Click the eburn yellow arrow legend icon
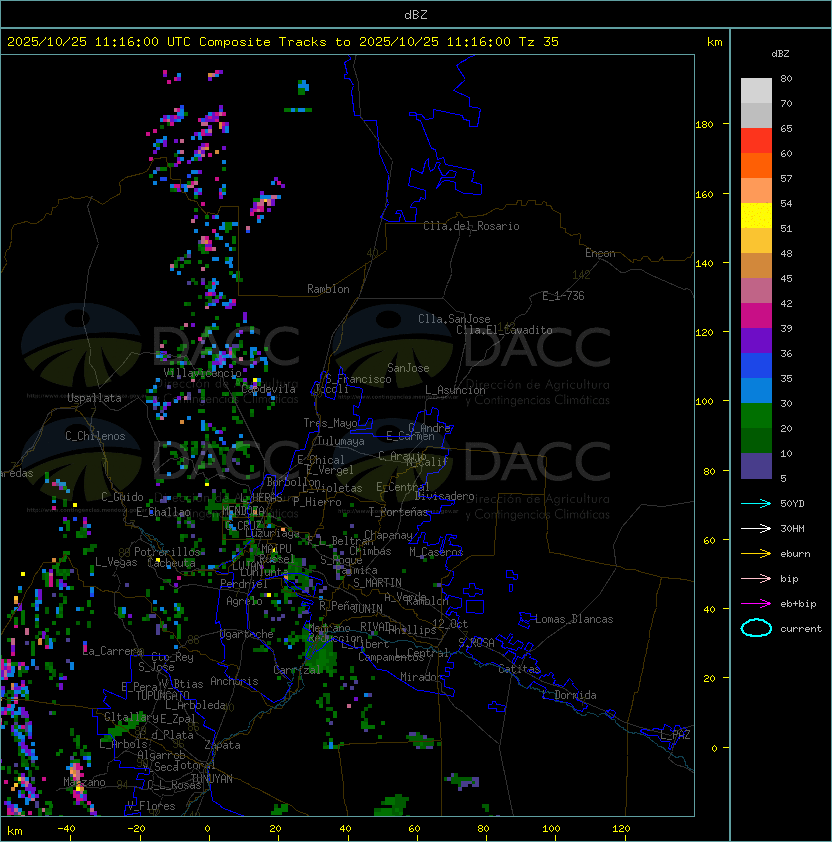832x842 pixels. (x=756, y=554)
